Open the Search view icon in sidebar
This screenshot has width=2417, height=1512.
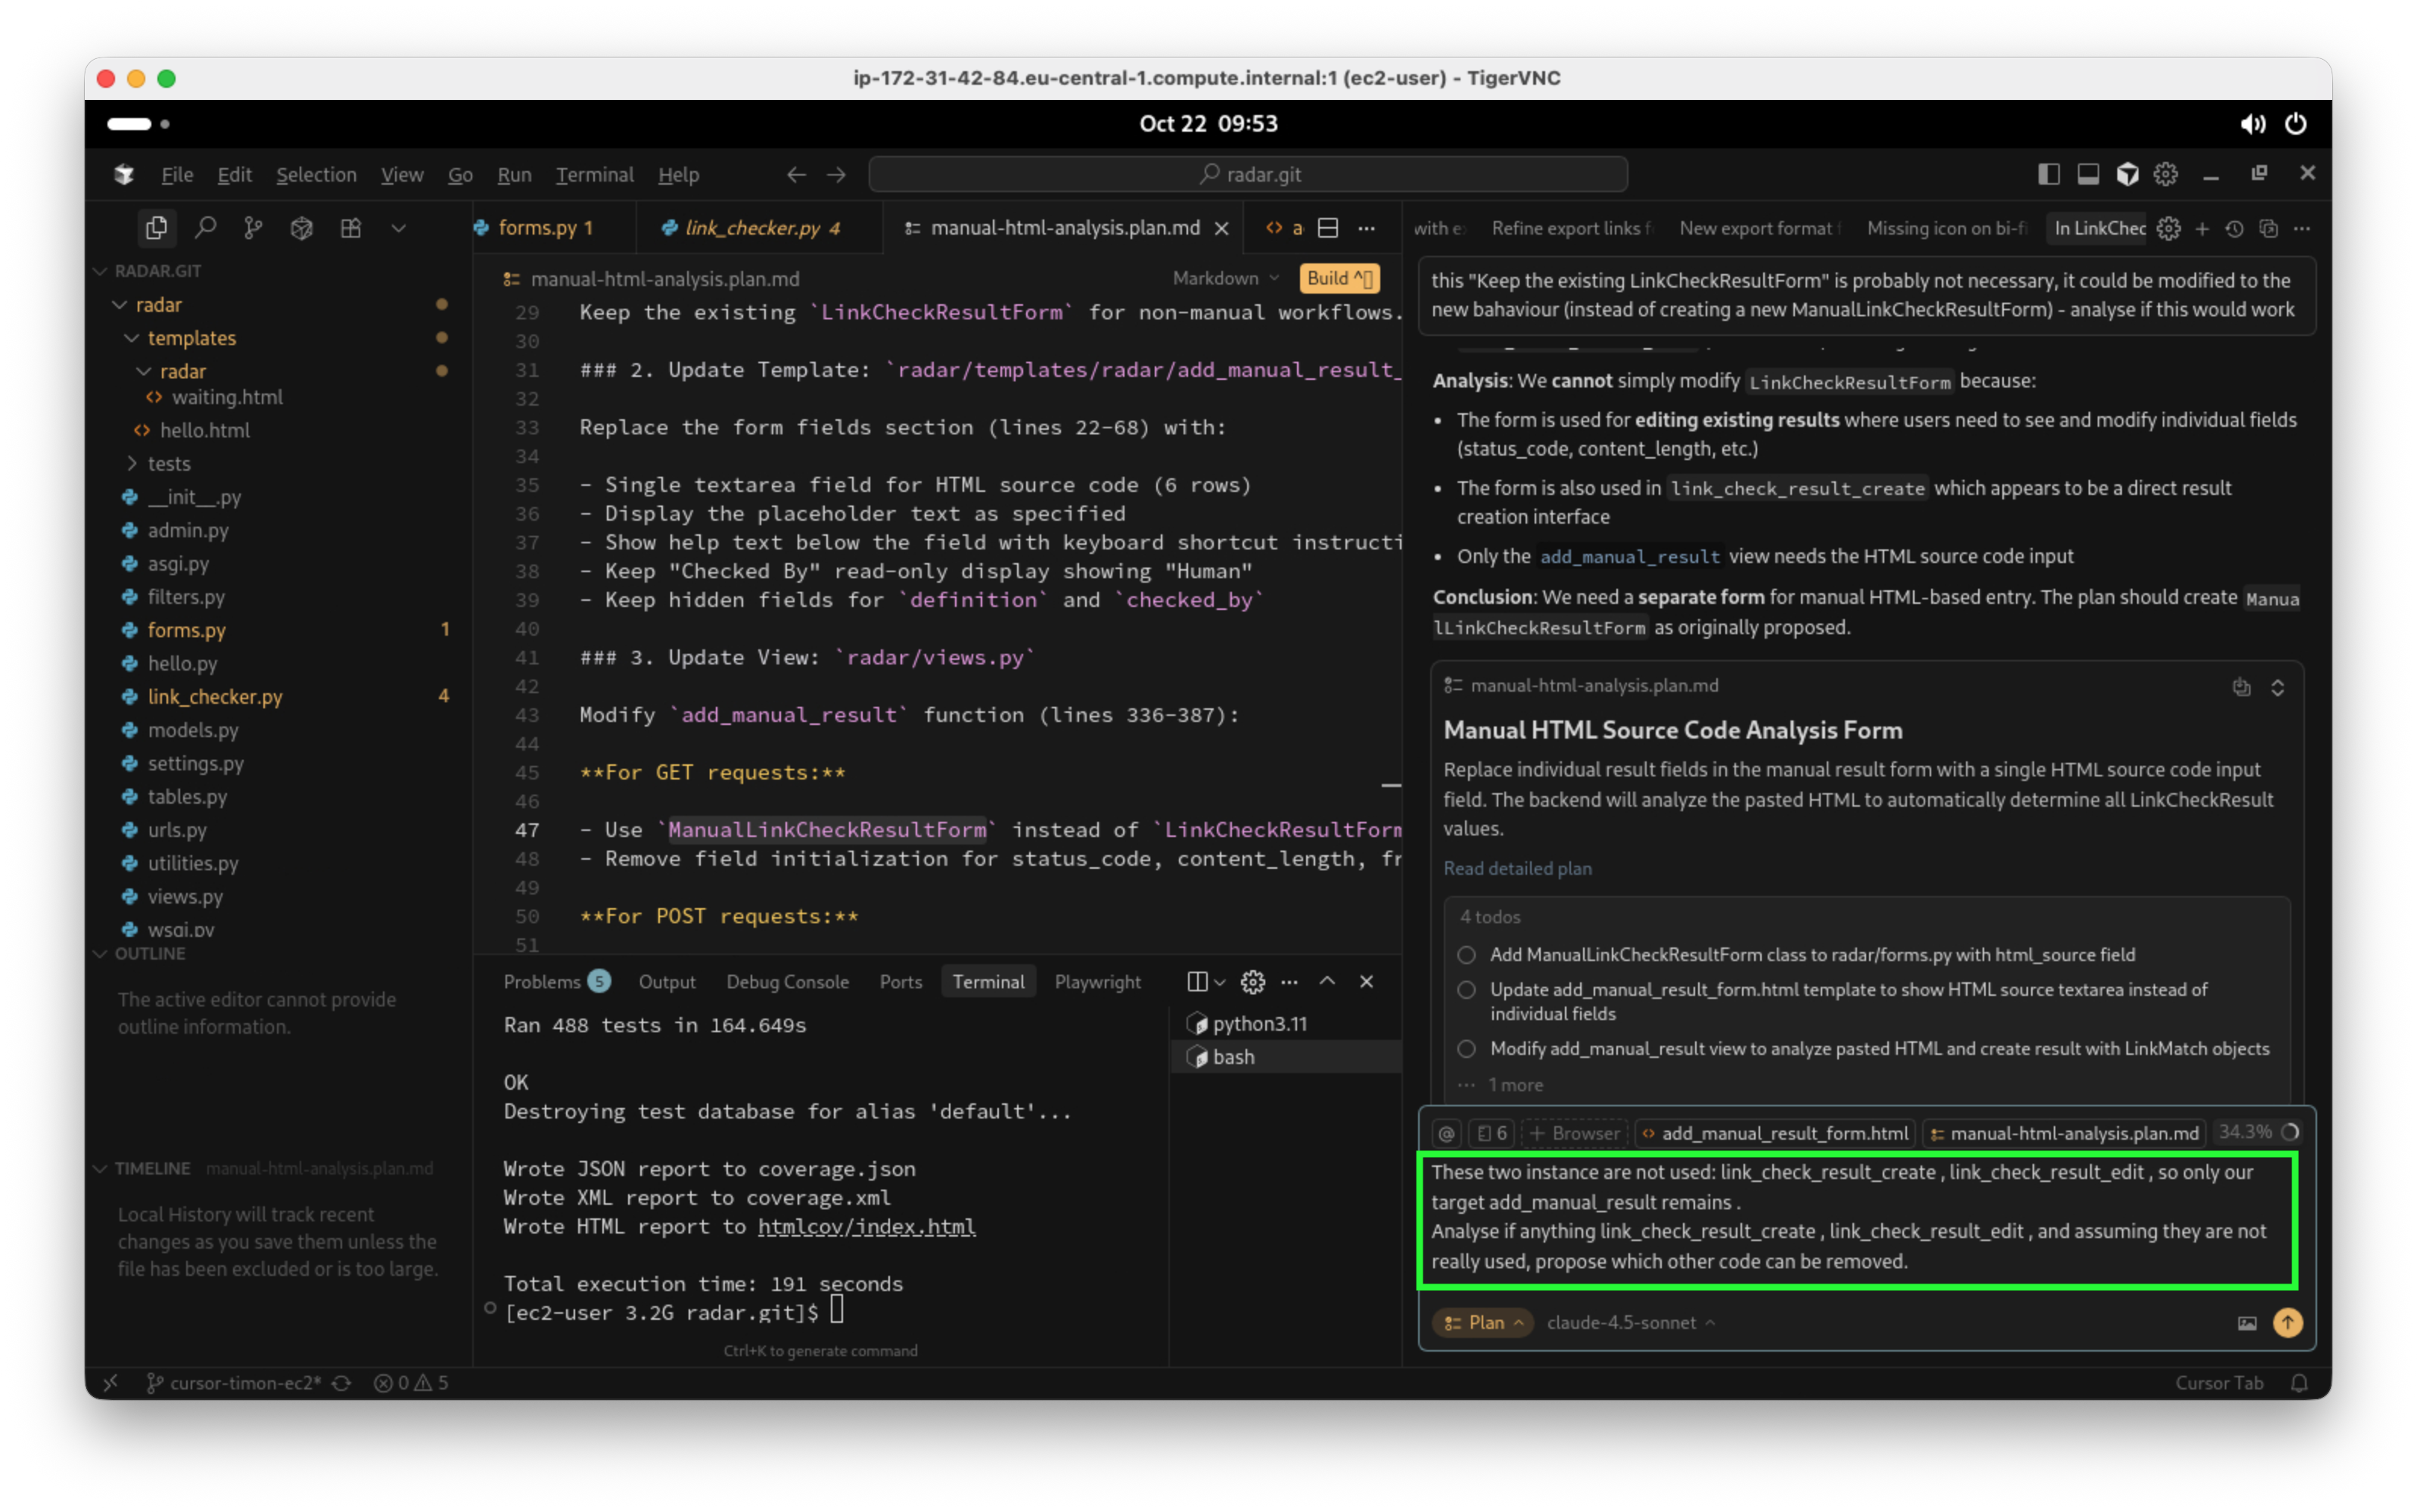(x=205, y=228)
